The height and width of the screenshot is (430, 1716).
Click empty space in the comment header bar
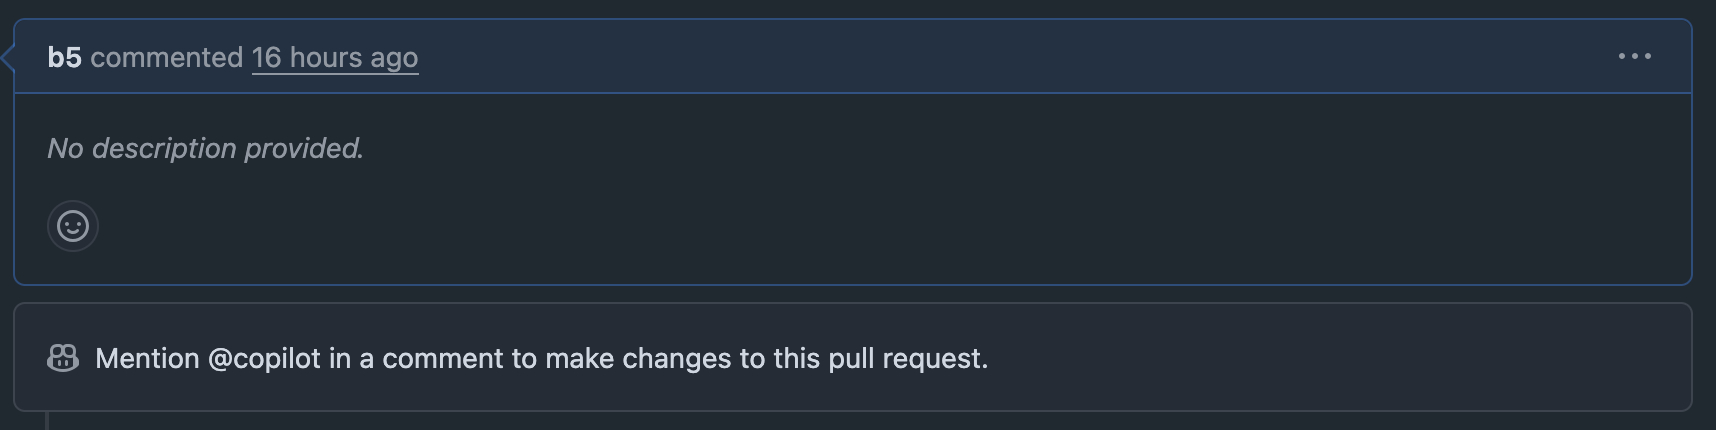1000,57
